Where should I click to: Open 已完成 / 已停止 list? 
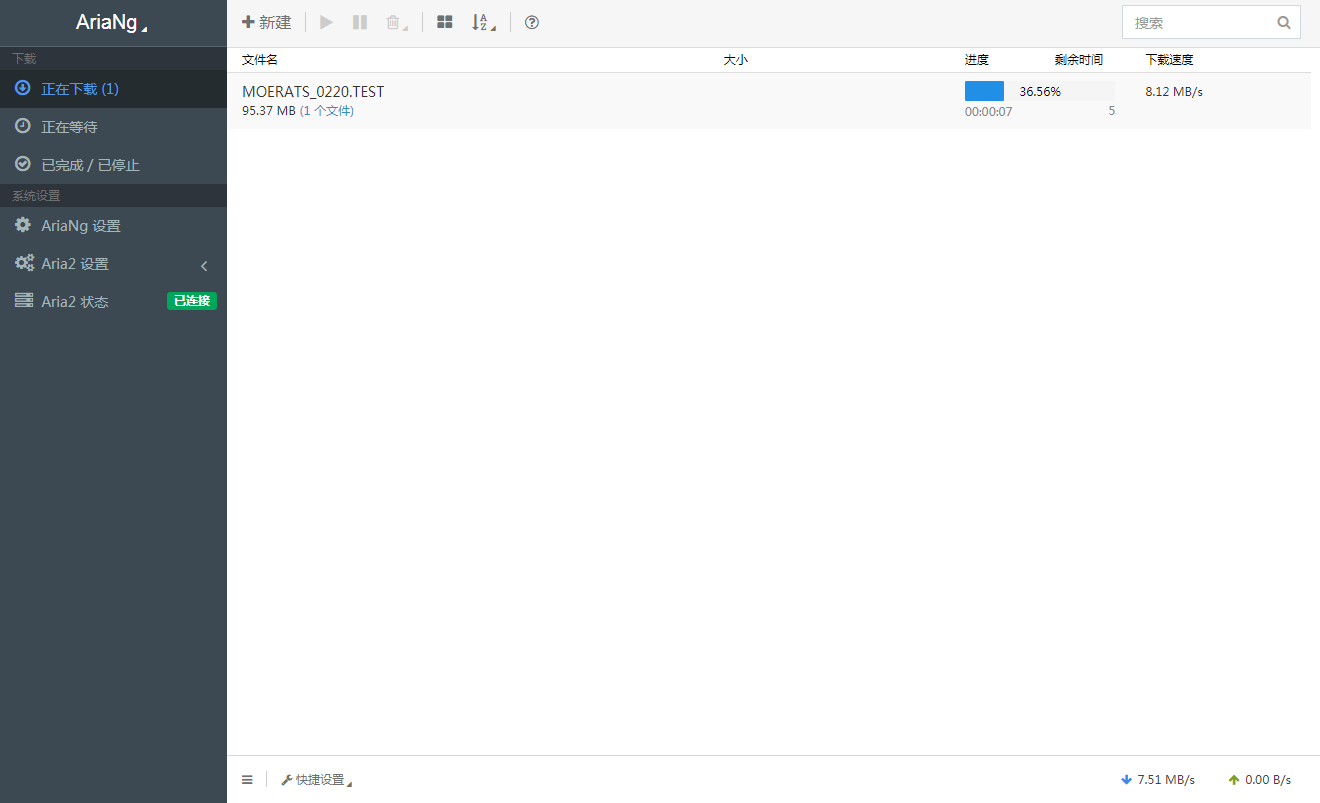click(x=113, y=165)
